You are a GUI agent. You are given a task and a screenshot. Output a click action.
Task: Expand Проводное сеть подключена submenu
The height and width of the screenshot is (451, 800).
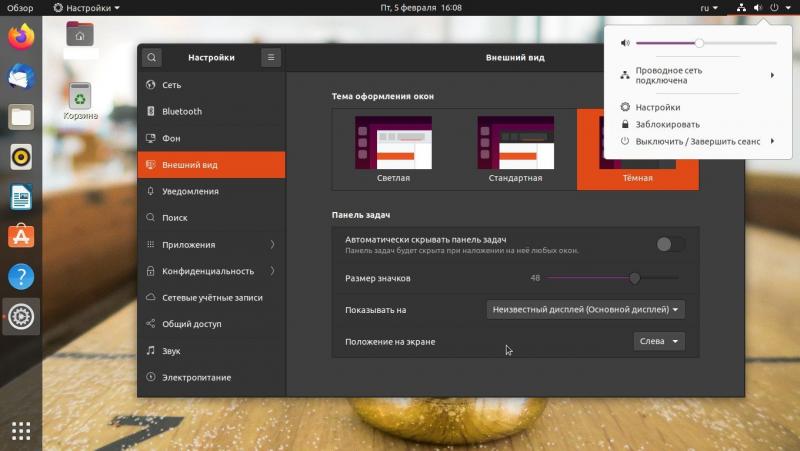697,76
